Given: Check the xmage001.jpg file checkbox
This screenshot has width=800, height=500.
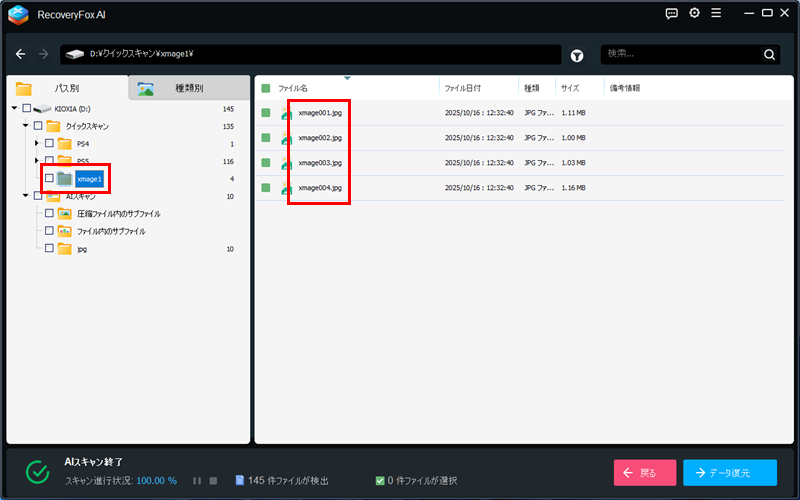Looking at the screenshot, I should [266, 113].
